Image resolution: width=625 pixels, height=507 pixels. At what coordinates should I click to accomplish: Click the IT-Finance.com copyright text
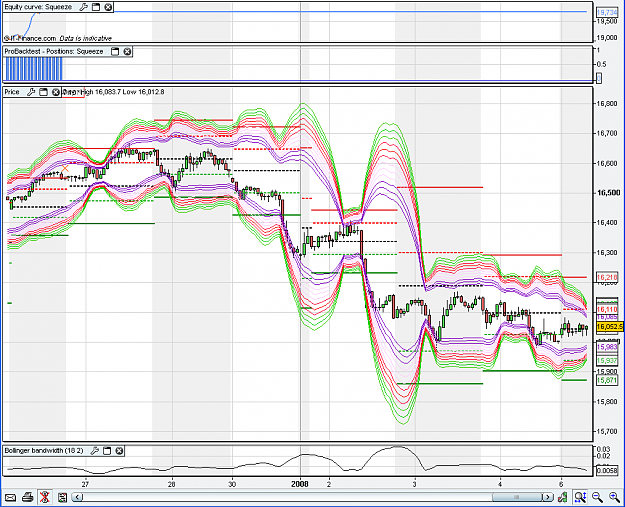30,38
